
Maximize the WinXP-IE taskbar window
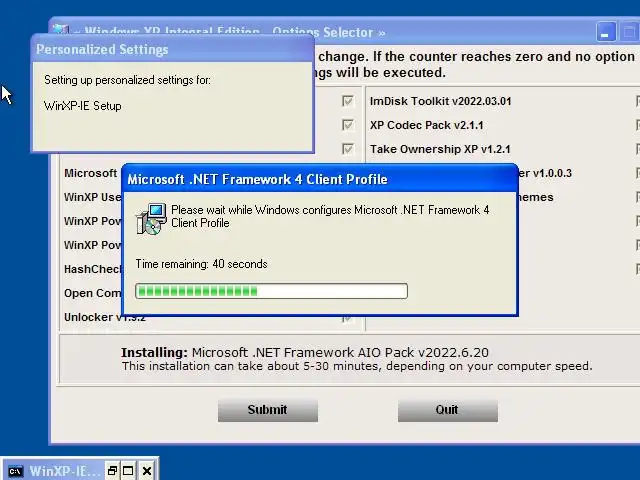tap(128, 471)
